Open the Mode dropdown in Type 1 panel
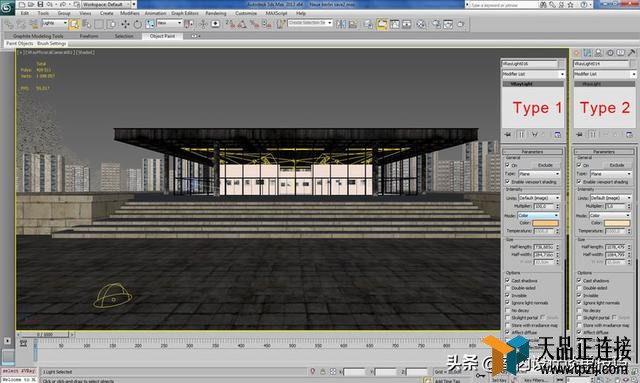This screenshot has width=640, height=383. (538, 215)
